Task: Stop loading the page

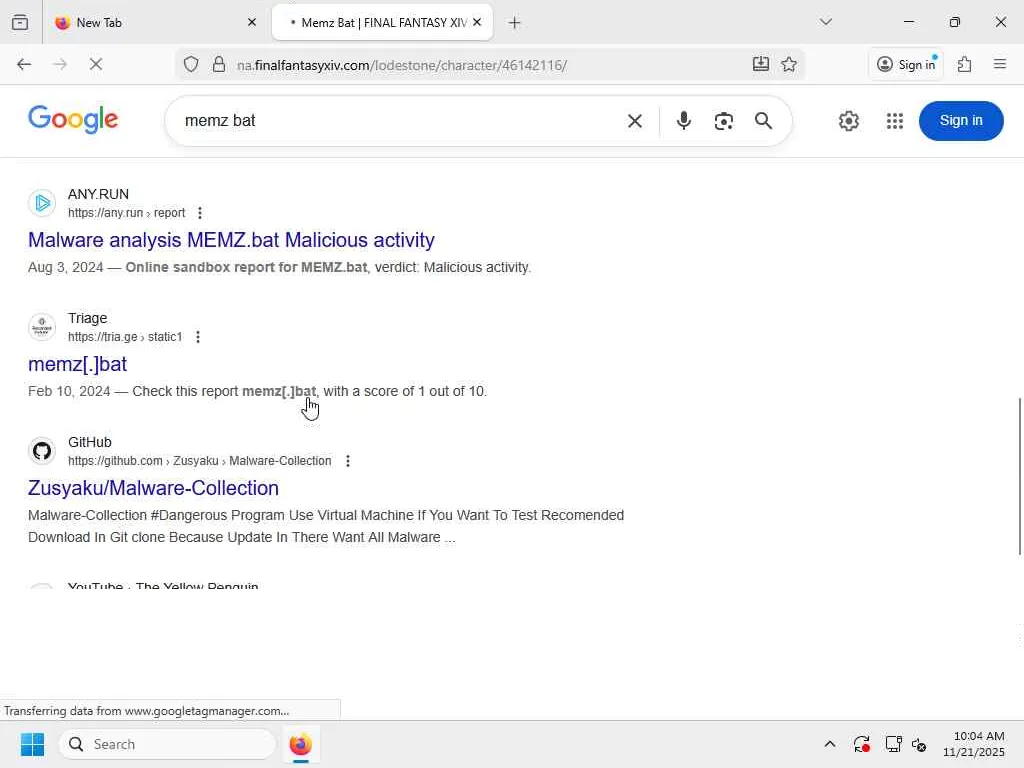Action: [96, 64]
